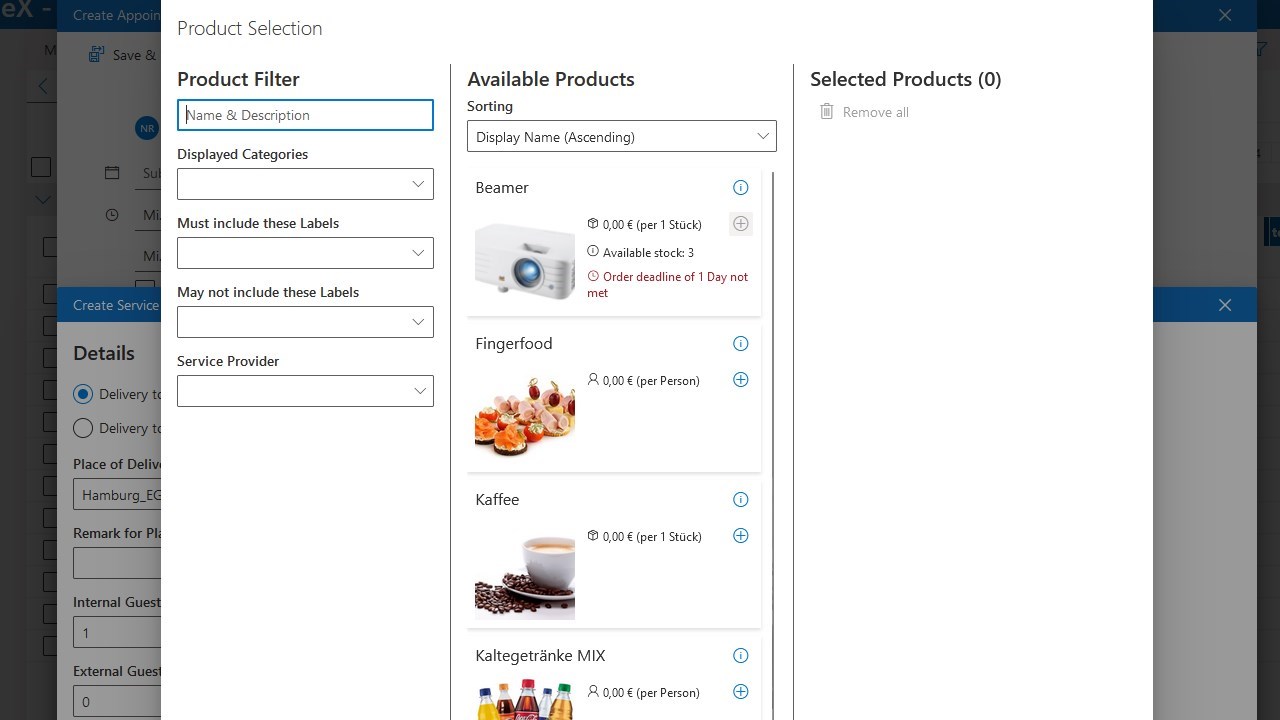Screen dimensions: 1280x720
Task: Open info for Beamer product
Action: (x=741, y=188)
